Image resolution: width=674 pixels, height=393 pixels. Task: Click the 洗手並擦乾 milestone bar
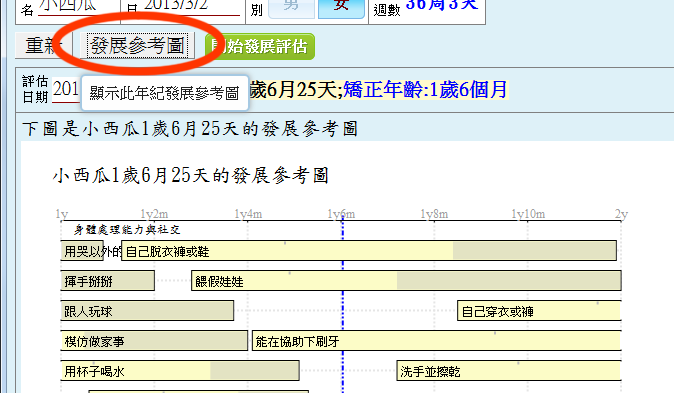pos(509,371)
